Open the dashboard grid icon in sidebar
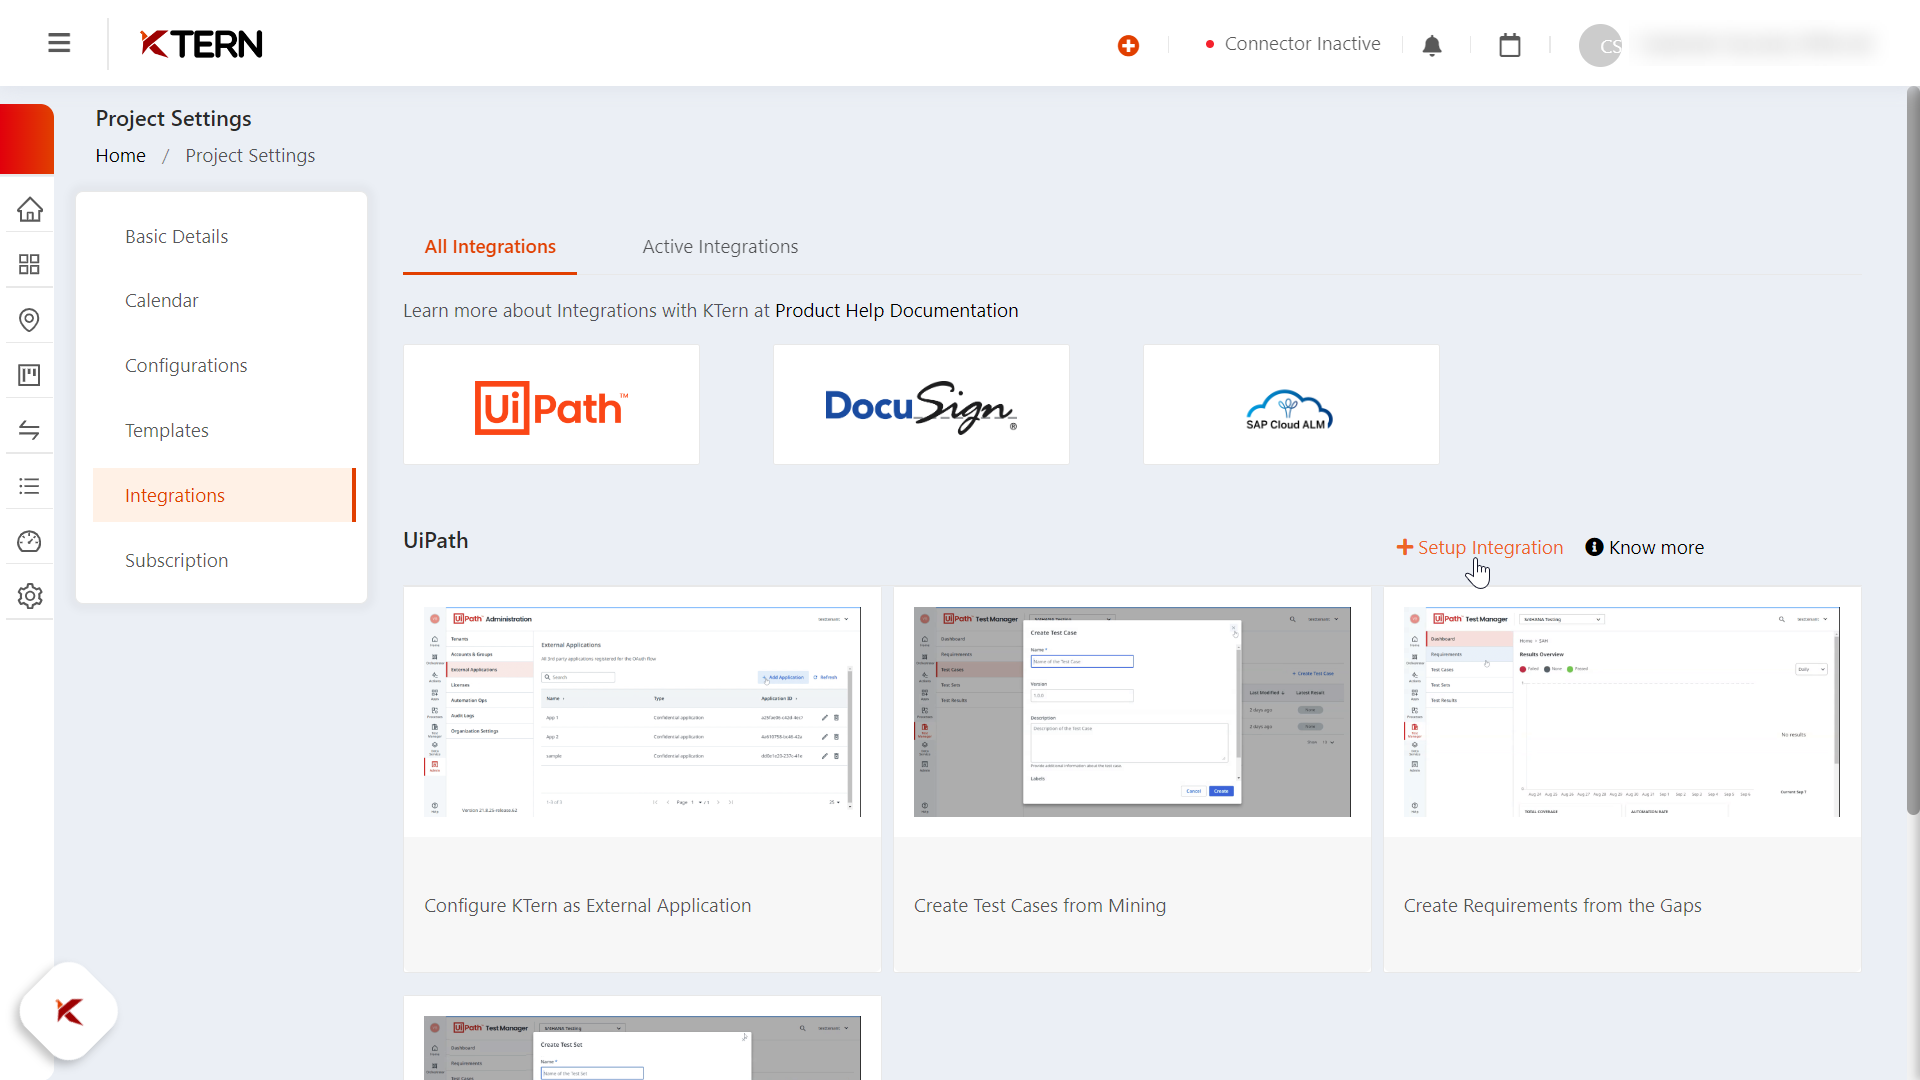 point(29,264)
